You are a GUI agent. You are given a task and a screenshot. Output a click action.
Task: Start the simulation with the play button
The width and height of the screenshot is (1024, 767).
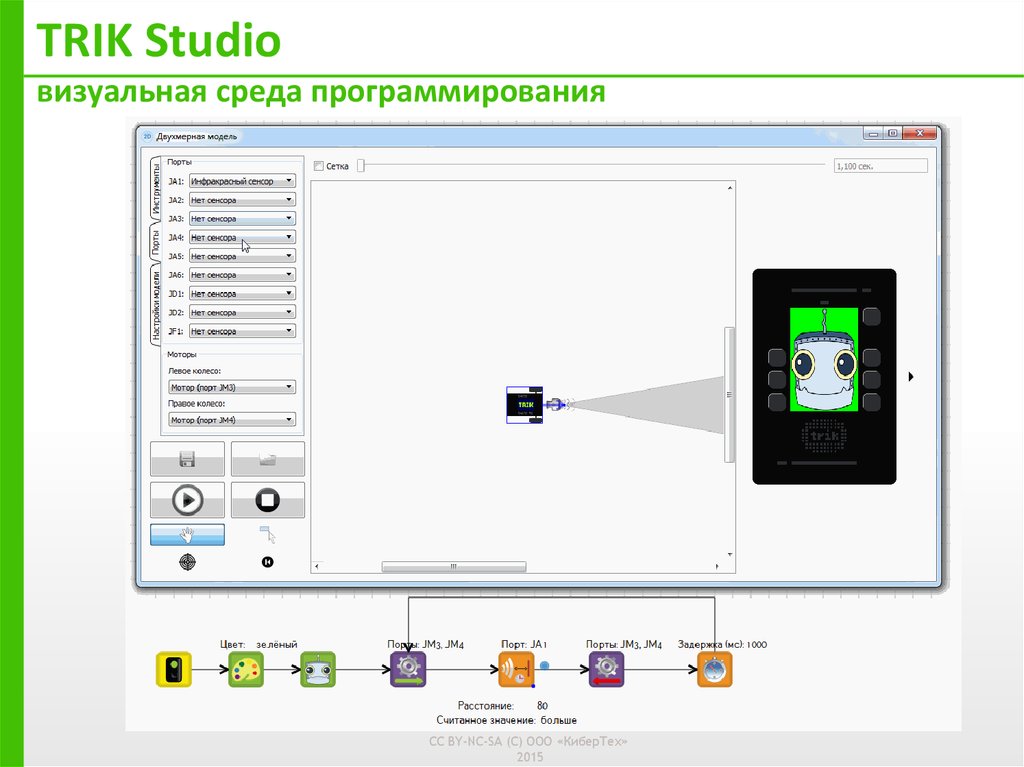pos(187,499)
